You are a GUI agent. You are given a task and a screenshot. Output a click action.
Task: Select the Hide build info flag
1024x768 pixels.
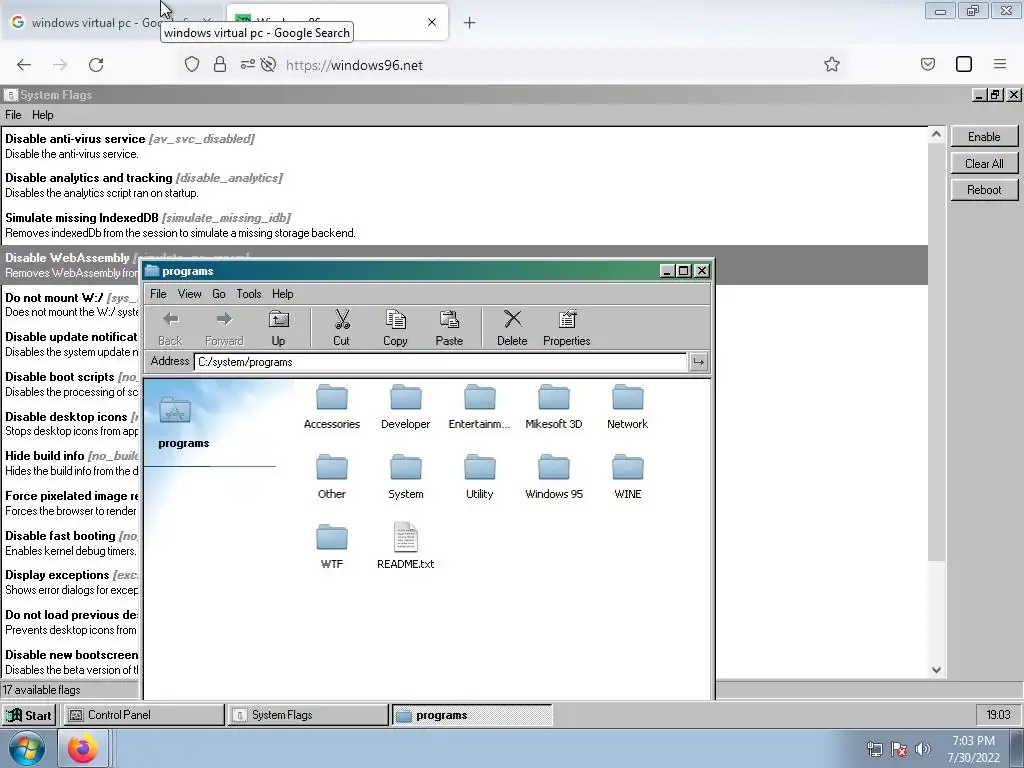click(x=71, y=463)
